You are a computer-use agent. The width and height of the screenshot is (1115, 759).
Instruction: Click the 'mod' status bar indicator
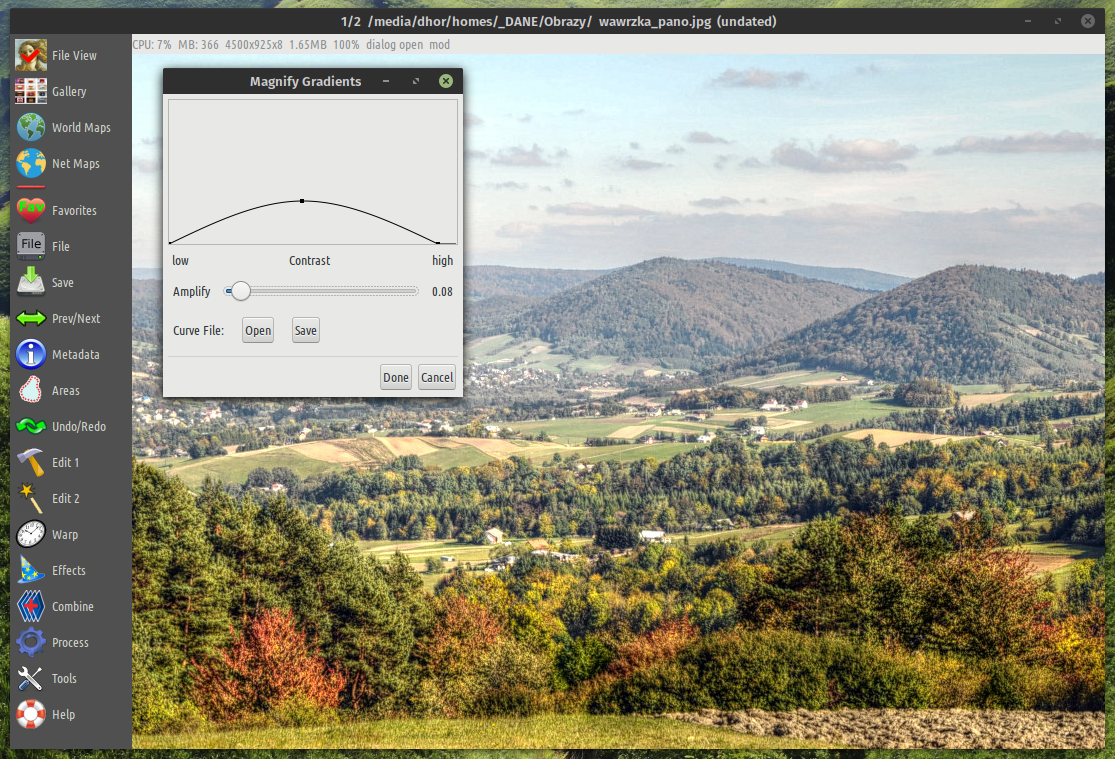439,44
